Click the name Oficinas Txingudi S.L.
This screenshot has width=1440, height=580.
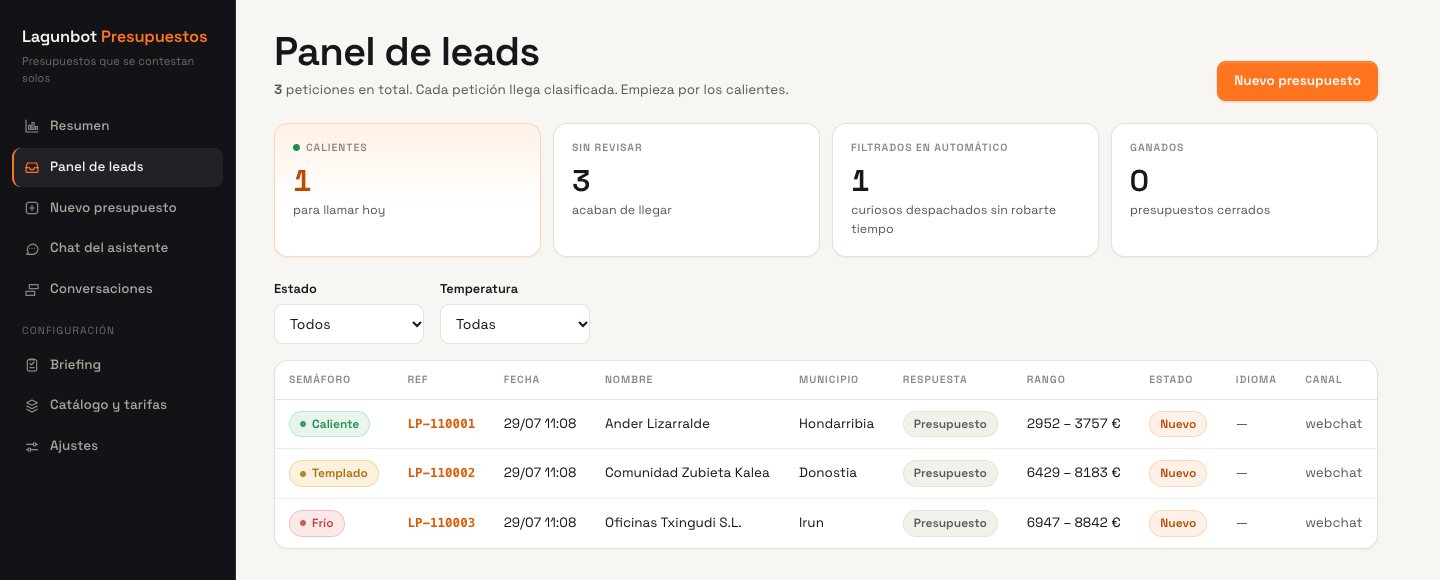tap(673, 523)
